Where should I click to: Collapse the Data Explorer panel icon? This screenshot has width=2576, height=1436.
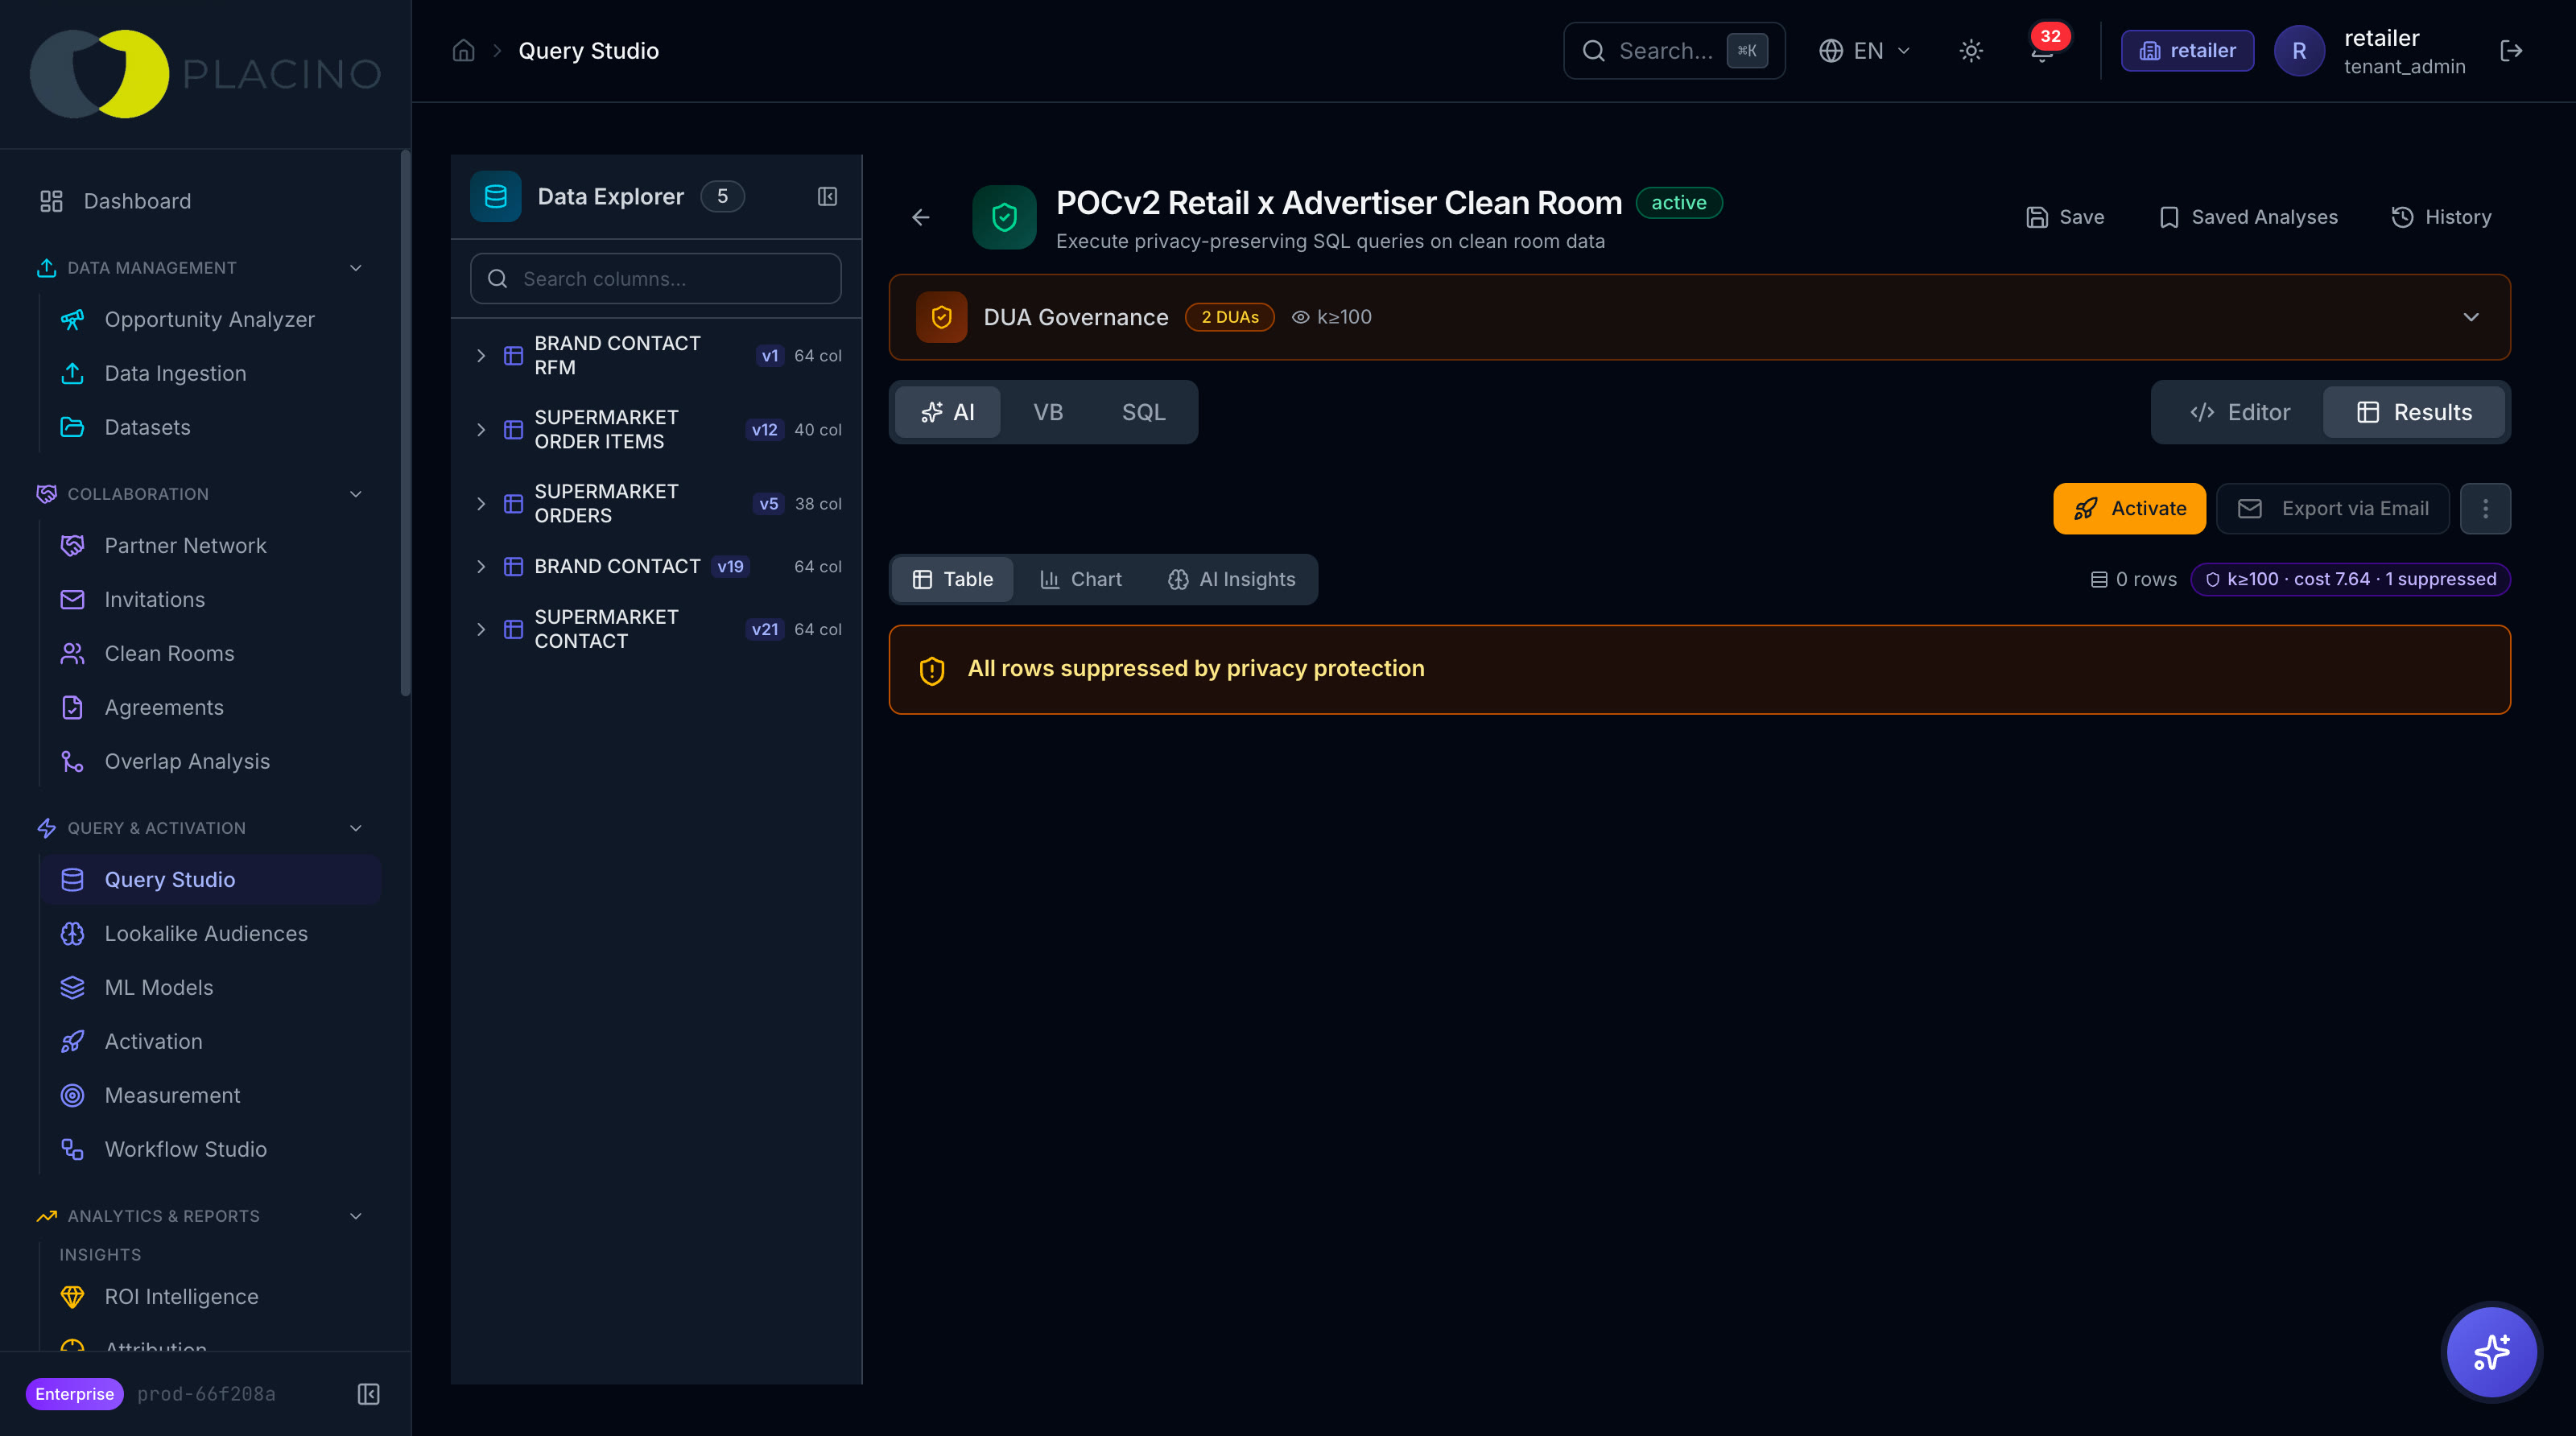[x=827, y=196]
